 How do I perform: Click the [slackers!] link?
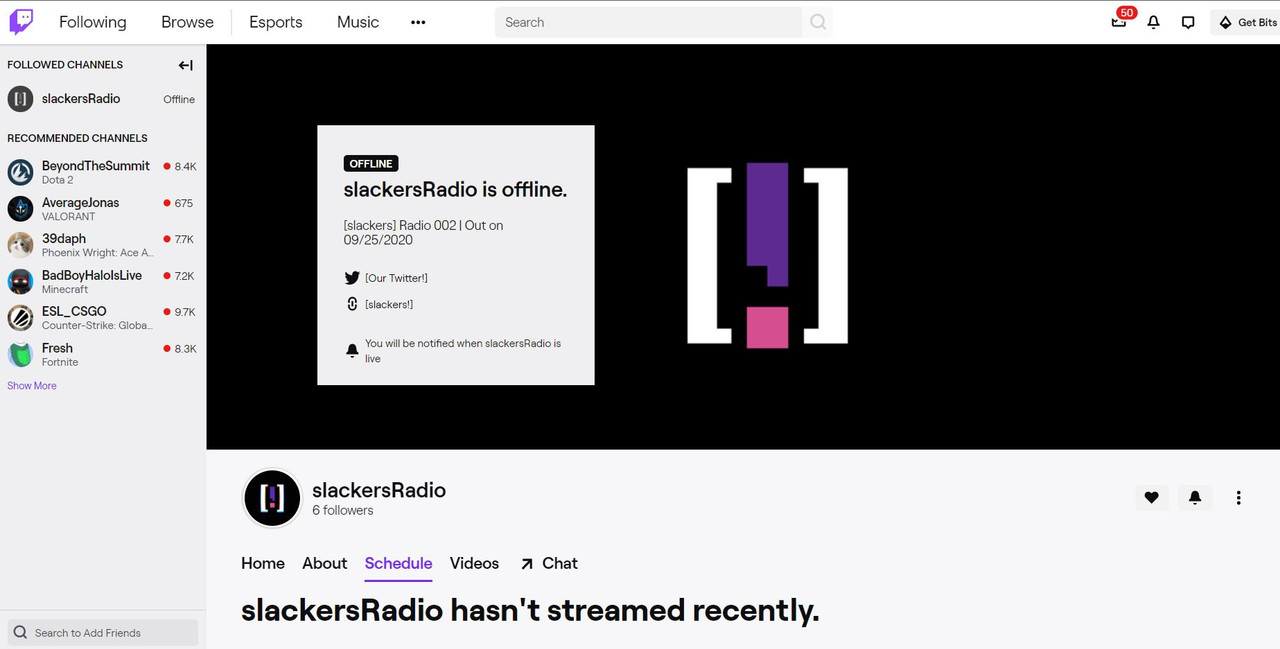[x=389, y=304]
